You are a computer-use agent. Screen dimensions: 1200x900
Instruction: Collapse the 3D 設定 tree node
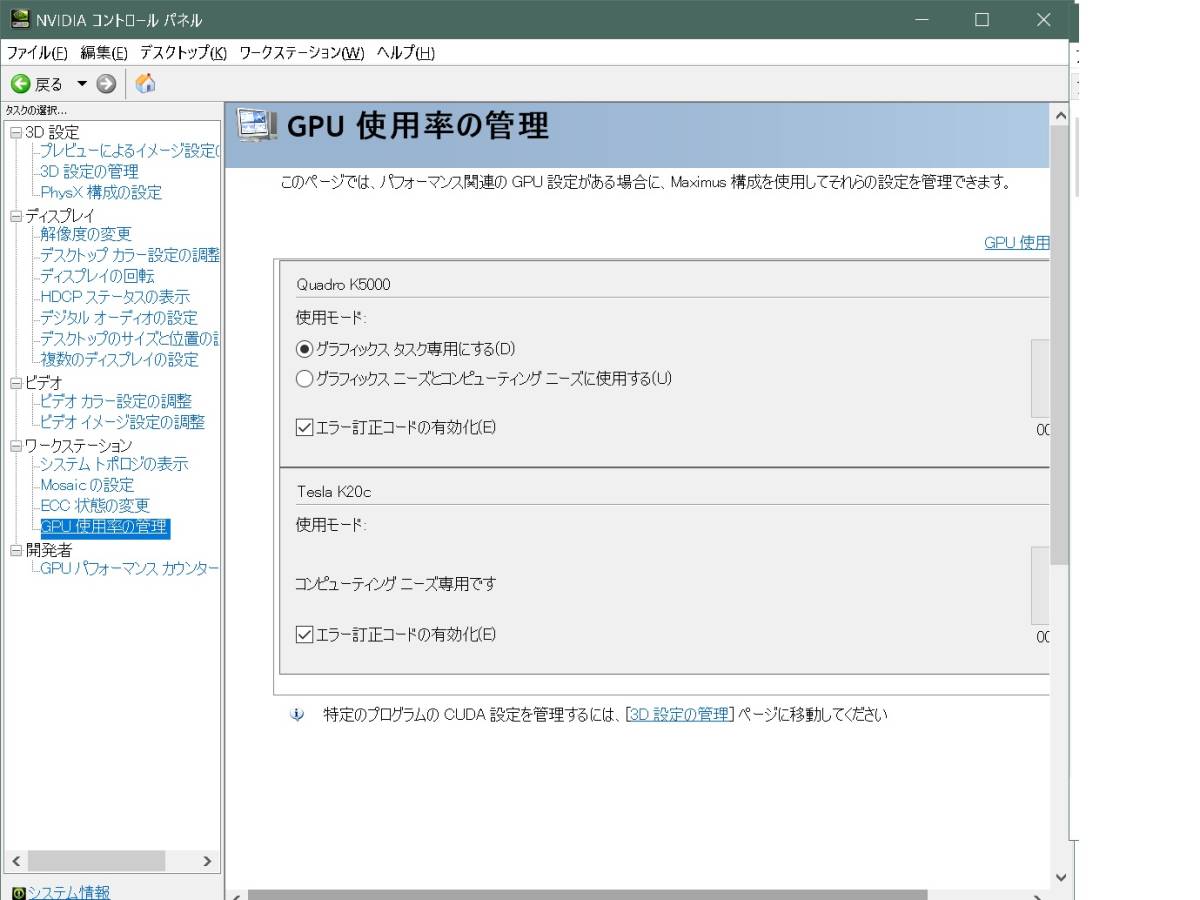click(x=15, y=132)
